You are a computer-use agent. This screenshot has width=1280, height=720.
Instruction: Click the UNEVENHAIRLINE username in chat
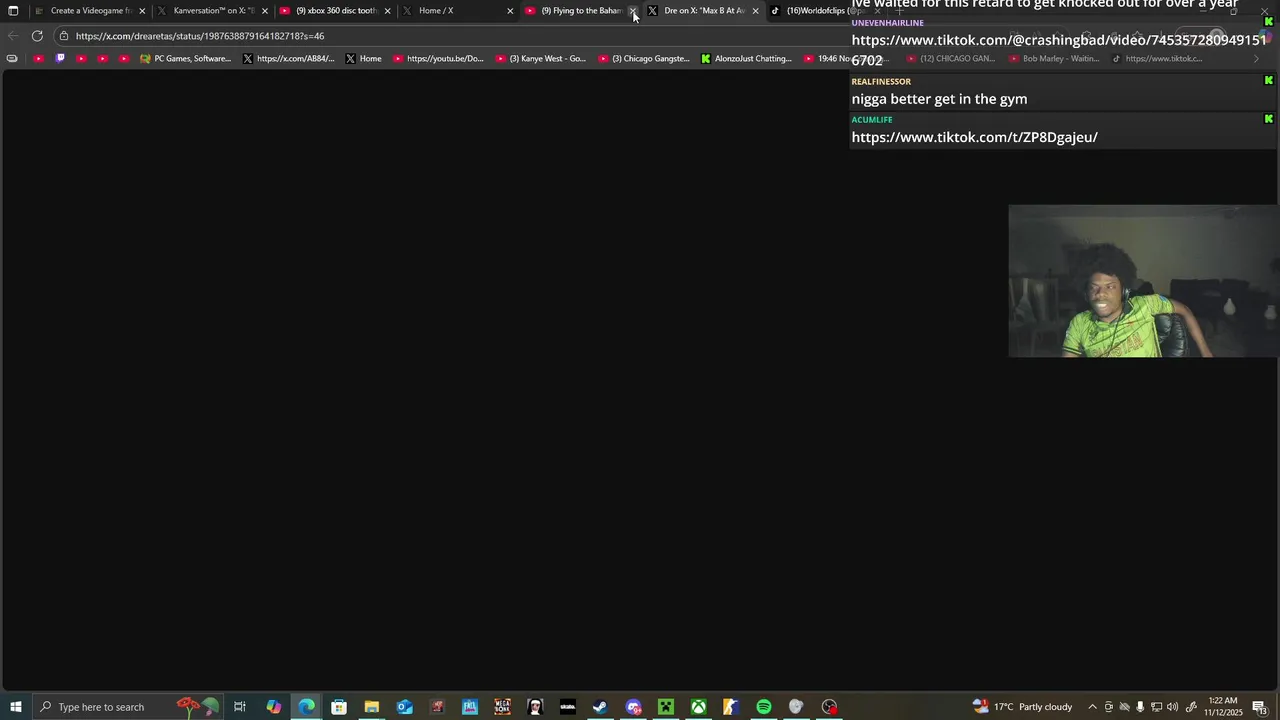click(x=887, y=23)
